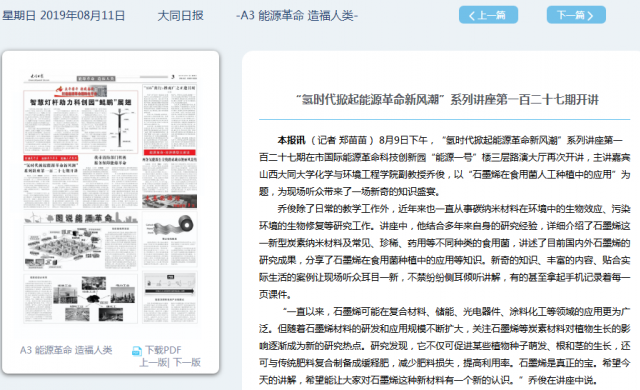The image size is (640, 390).
Task: Open 智慧灯杆助力科创园 headline article in page thumbnail
Action: pos(81,121)
